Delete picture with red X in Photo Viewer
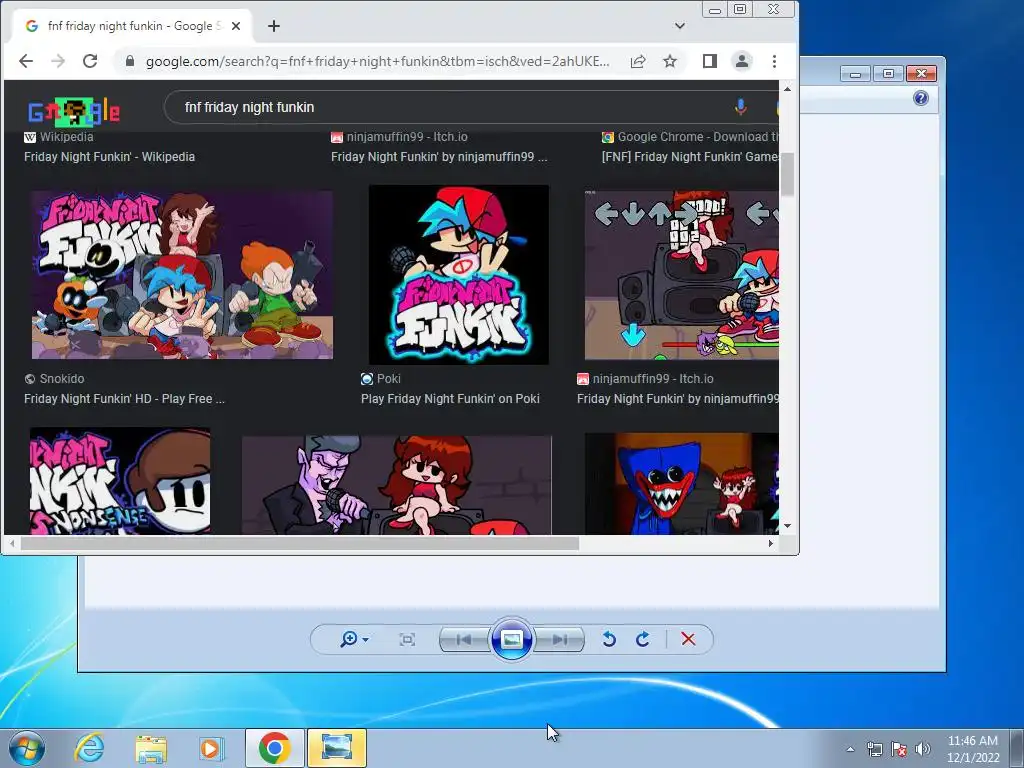The height and width of the screenshot is (768, 1024). pos(688,639)
